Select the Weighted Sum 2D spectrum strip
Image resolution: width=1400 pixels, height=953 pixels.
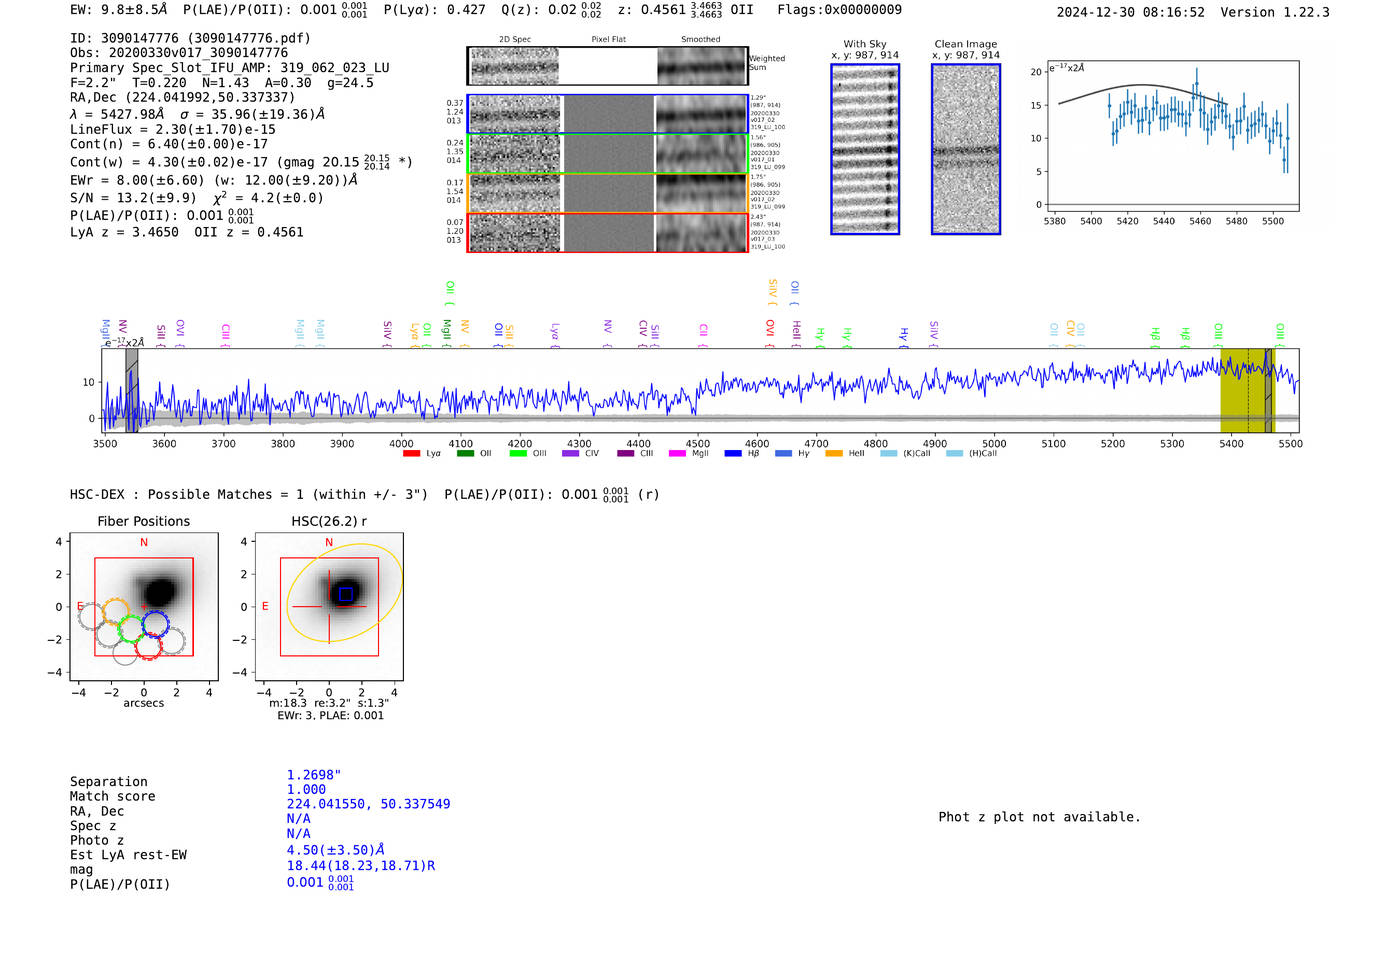(x=607, y=66)
